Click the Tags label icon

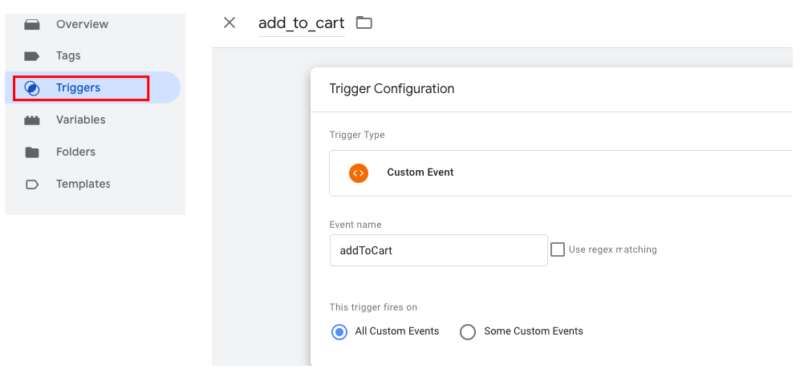coord(32,56)
